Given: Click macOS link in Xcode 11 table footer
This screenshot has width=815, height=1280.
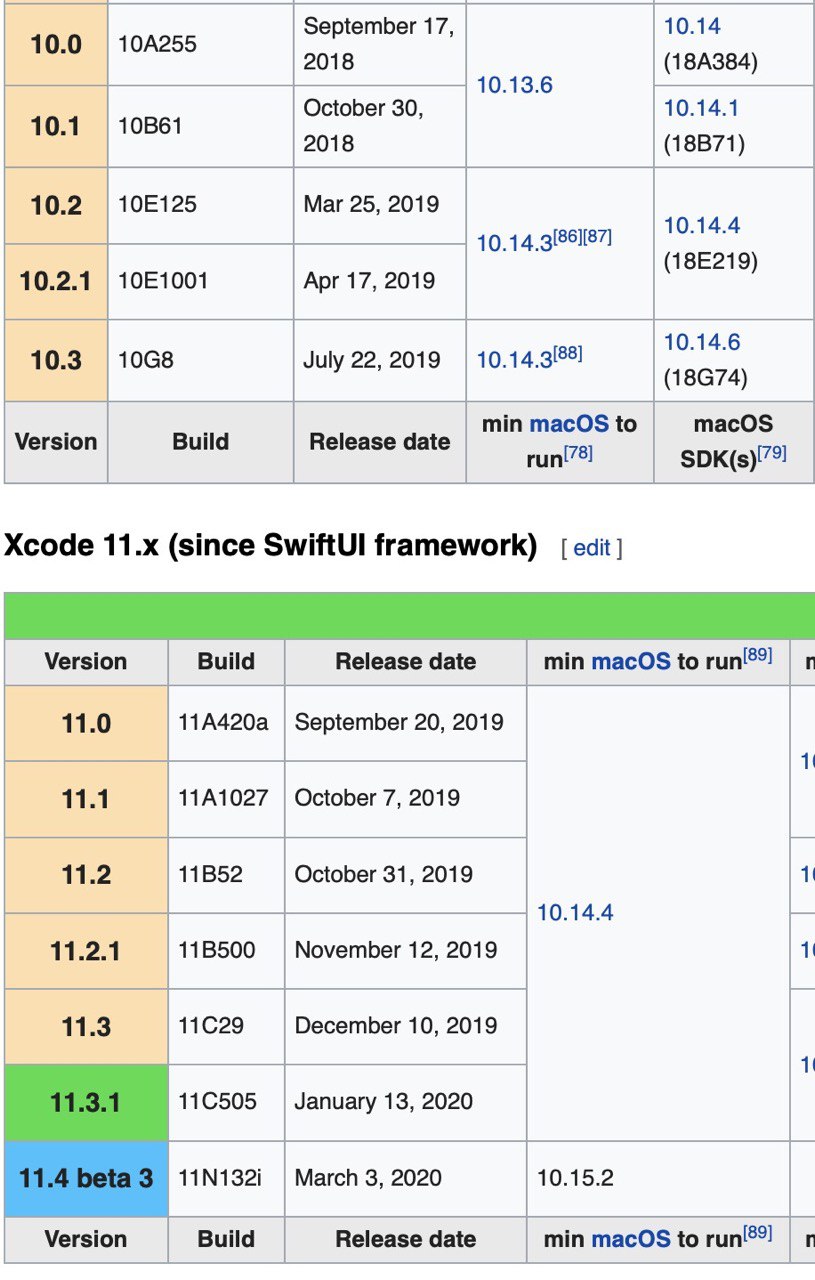Looking at the screenshot, I should (630, 1240).
